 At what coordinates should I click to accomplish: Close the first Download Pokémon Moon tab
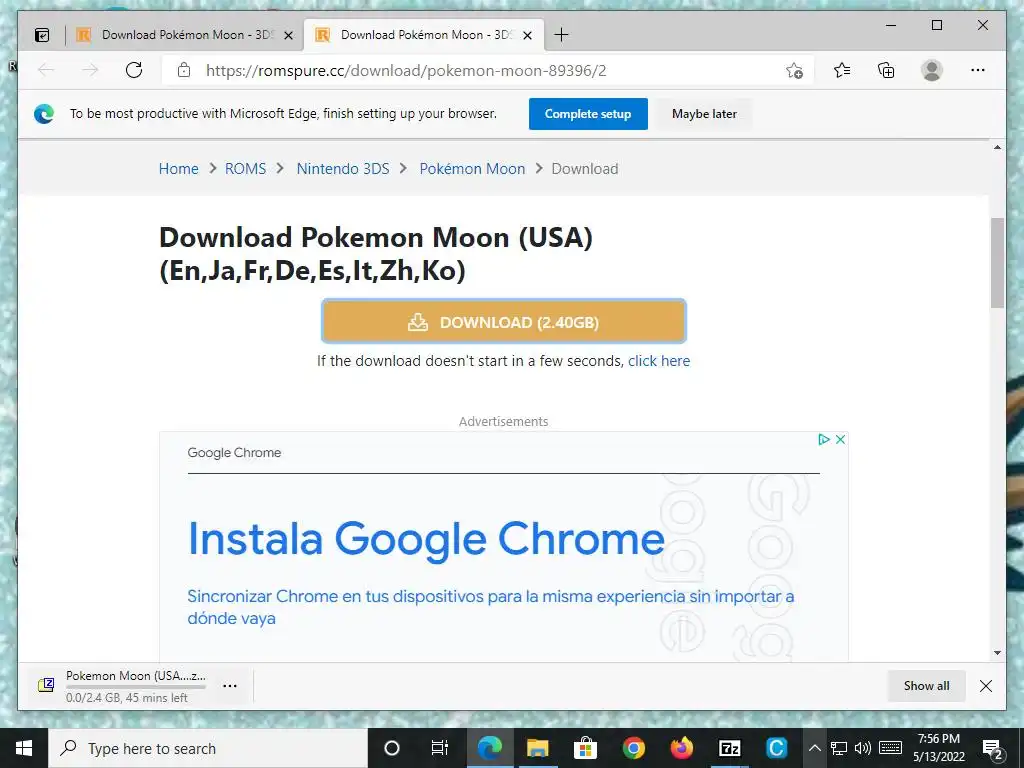coord(288,35)
